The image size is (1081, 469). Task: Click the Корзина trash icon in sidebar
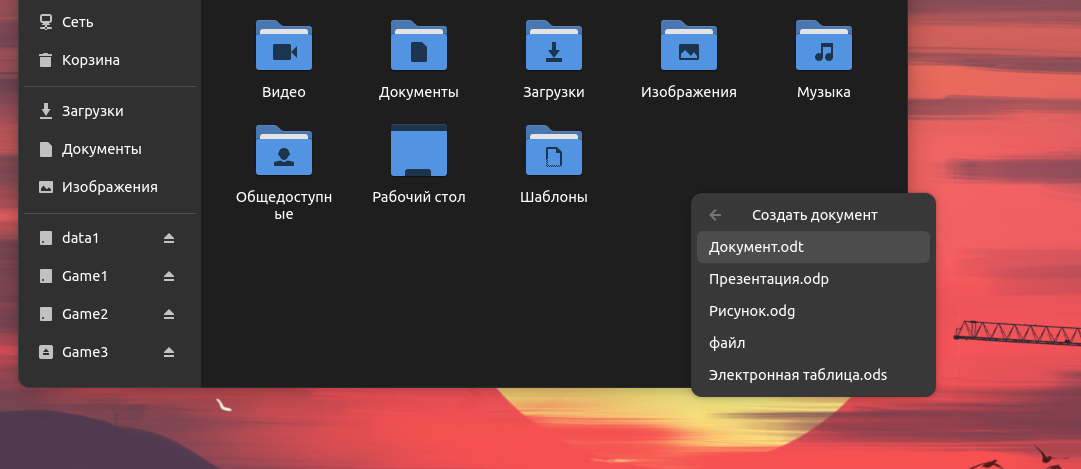tap(46, 60)
